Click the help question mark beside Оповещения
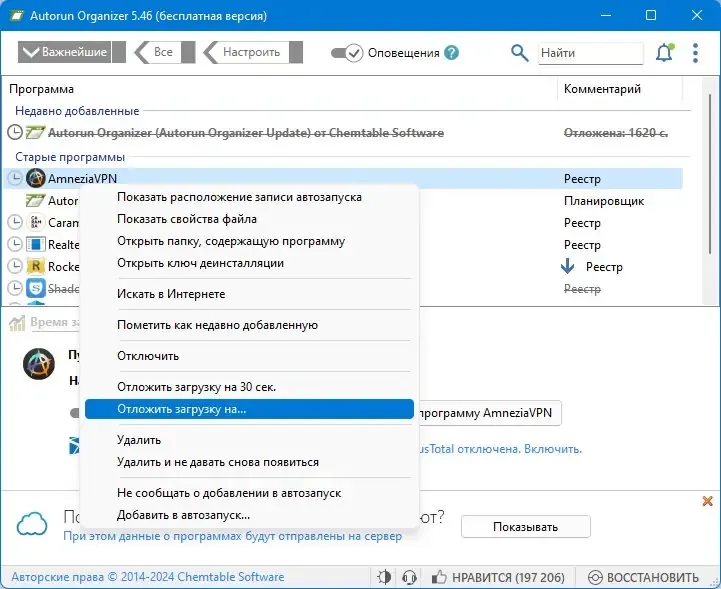Image resolution: width=721 pixels, height=589 pixels. click(x=452, y=53)
